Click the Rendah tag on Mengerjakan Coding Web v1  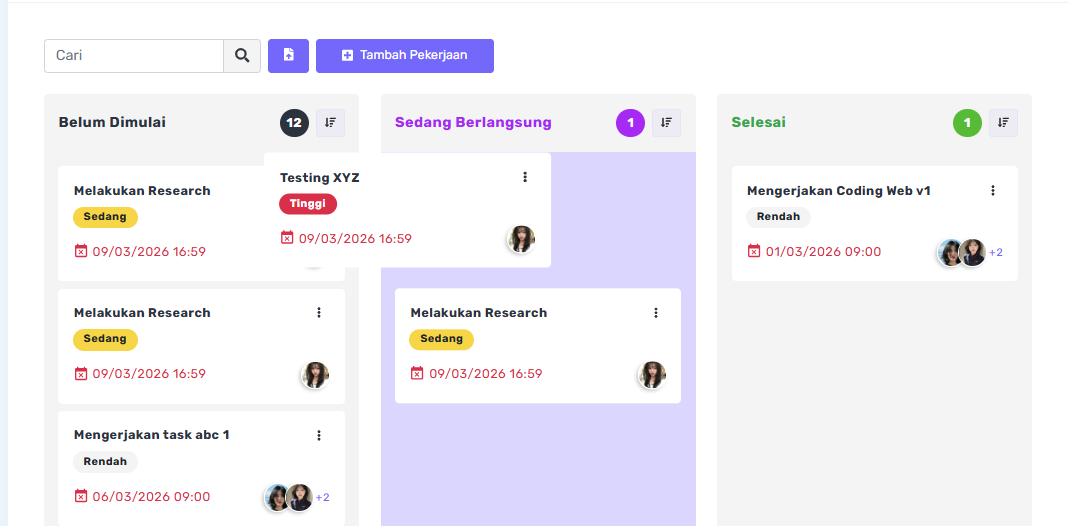tap(778, 217)
